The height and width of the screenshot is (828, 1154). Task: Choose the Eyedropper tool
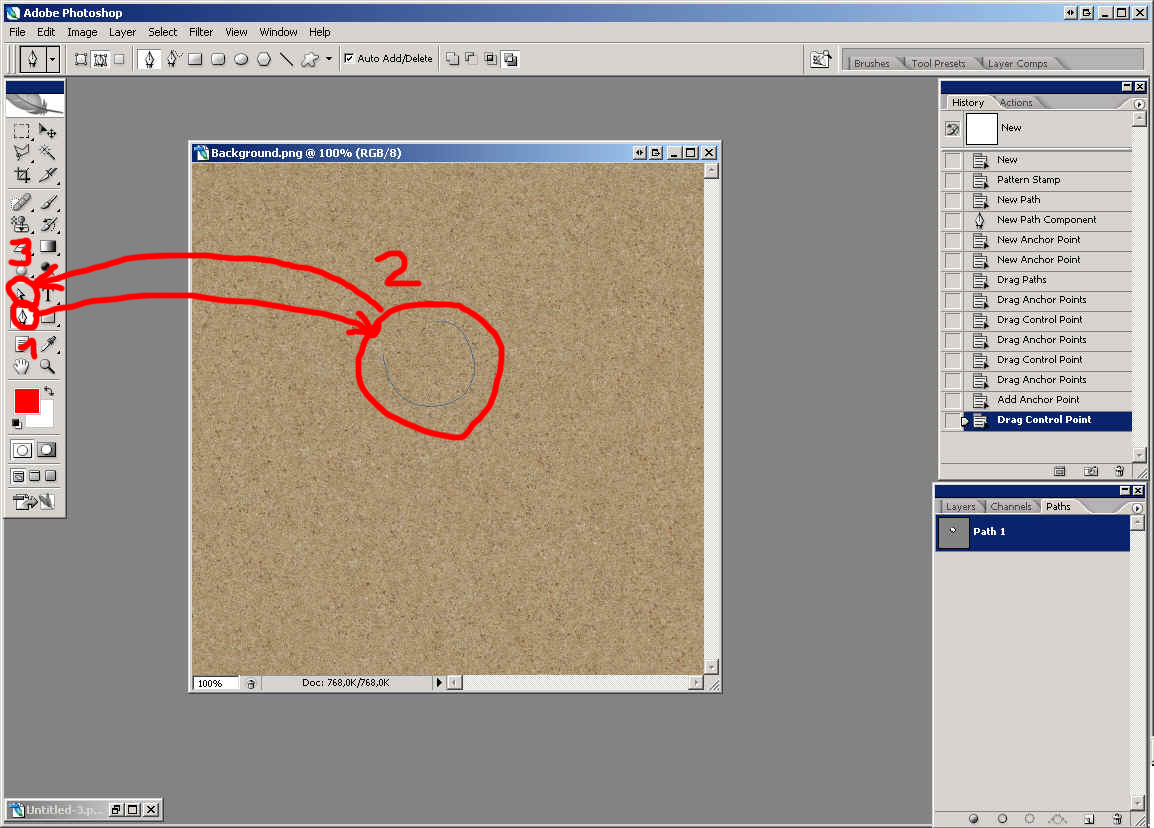click(x=47, y=344)
